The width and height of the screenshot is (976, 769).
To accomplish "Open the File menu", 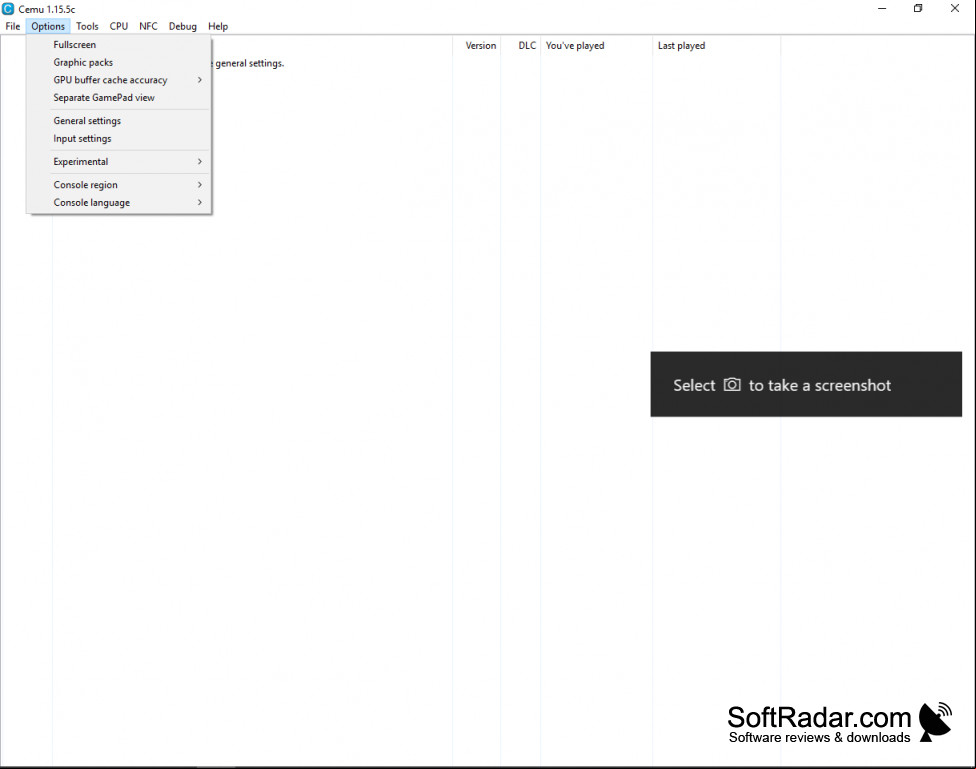I will 12,26.
